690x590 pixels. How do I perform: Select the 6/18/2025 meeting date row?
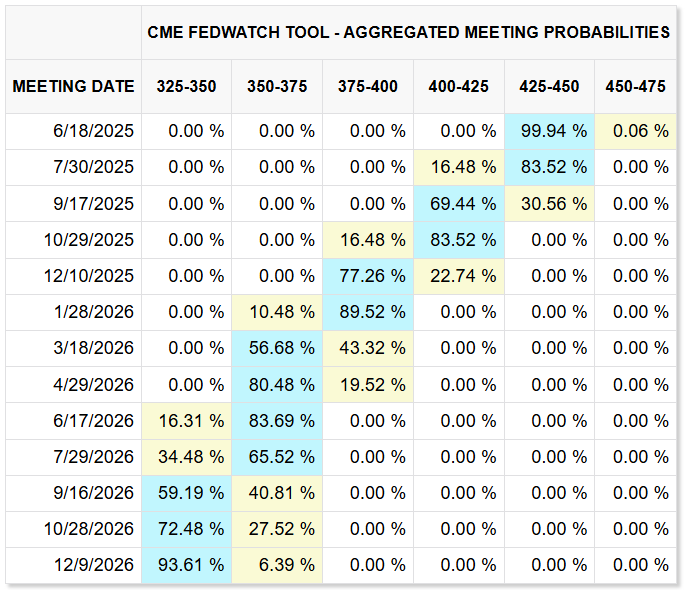tap(341, 131)
